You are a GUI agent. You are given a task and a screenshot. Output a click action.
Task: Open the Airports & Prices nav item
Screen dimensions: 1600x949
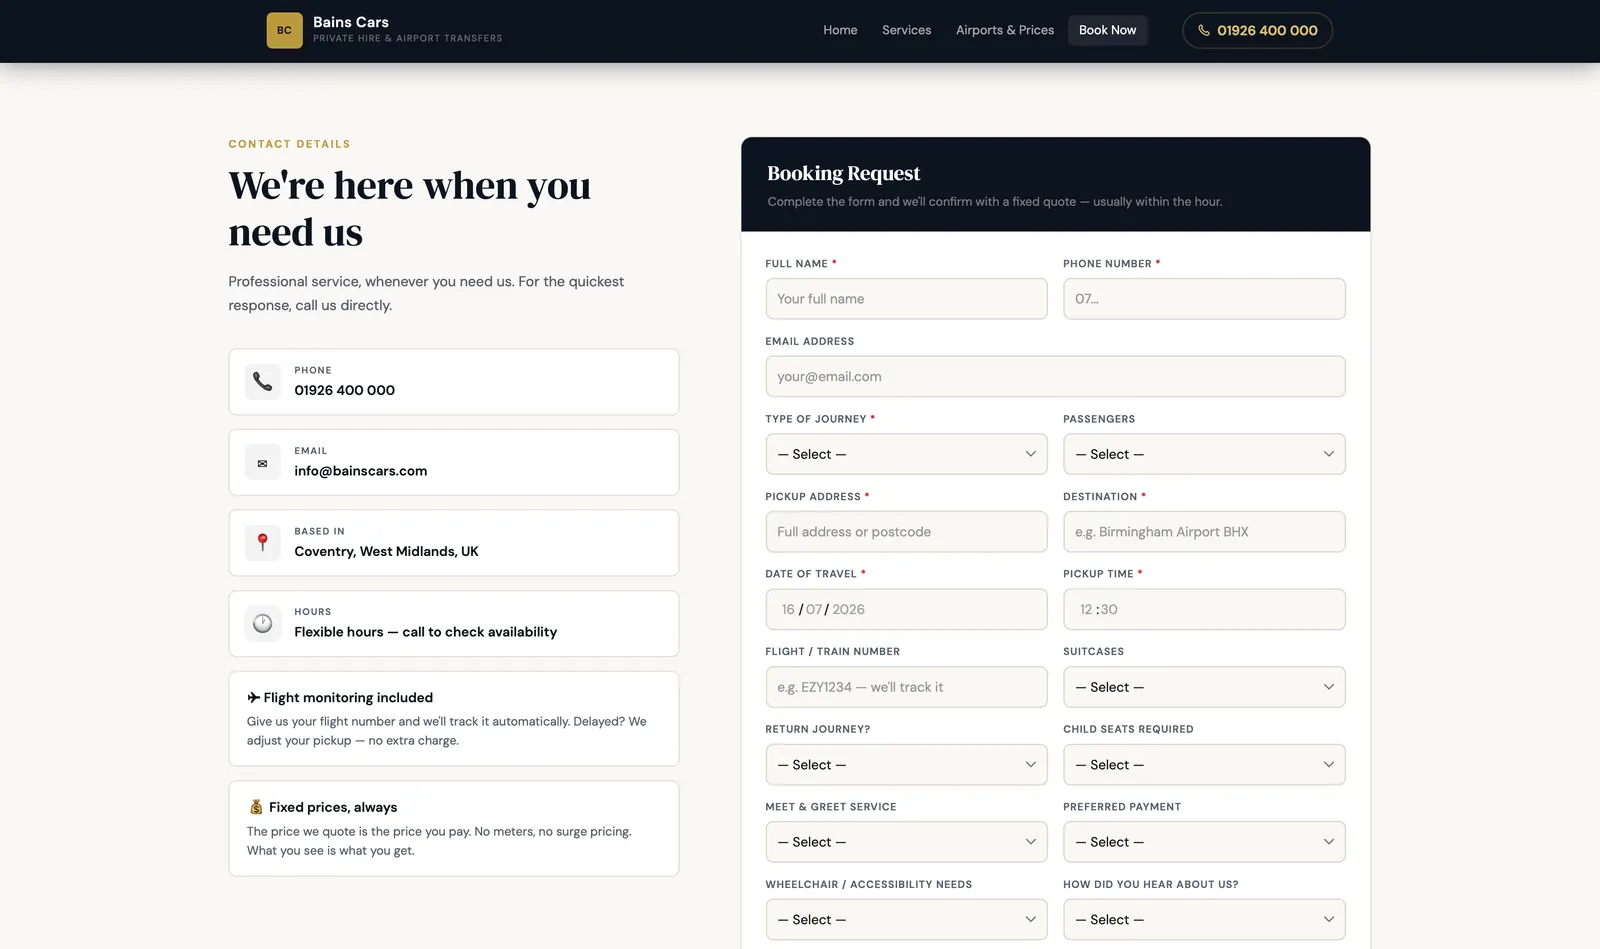click(x=1005, y=30)
